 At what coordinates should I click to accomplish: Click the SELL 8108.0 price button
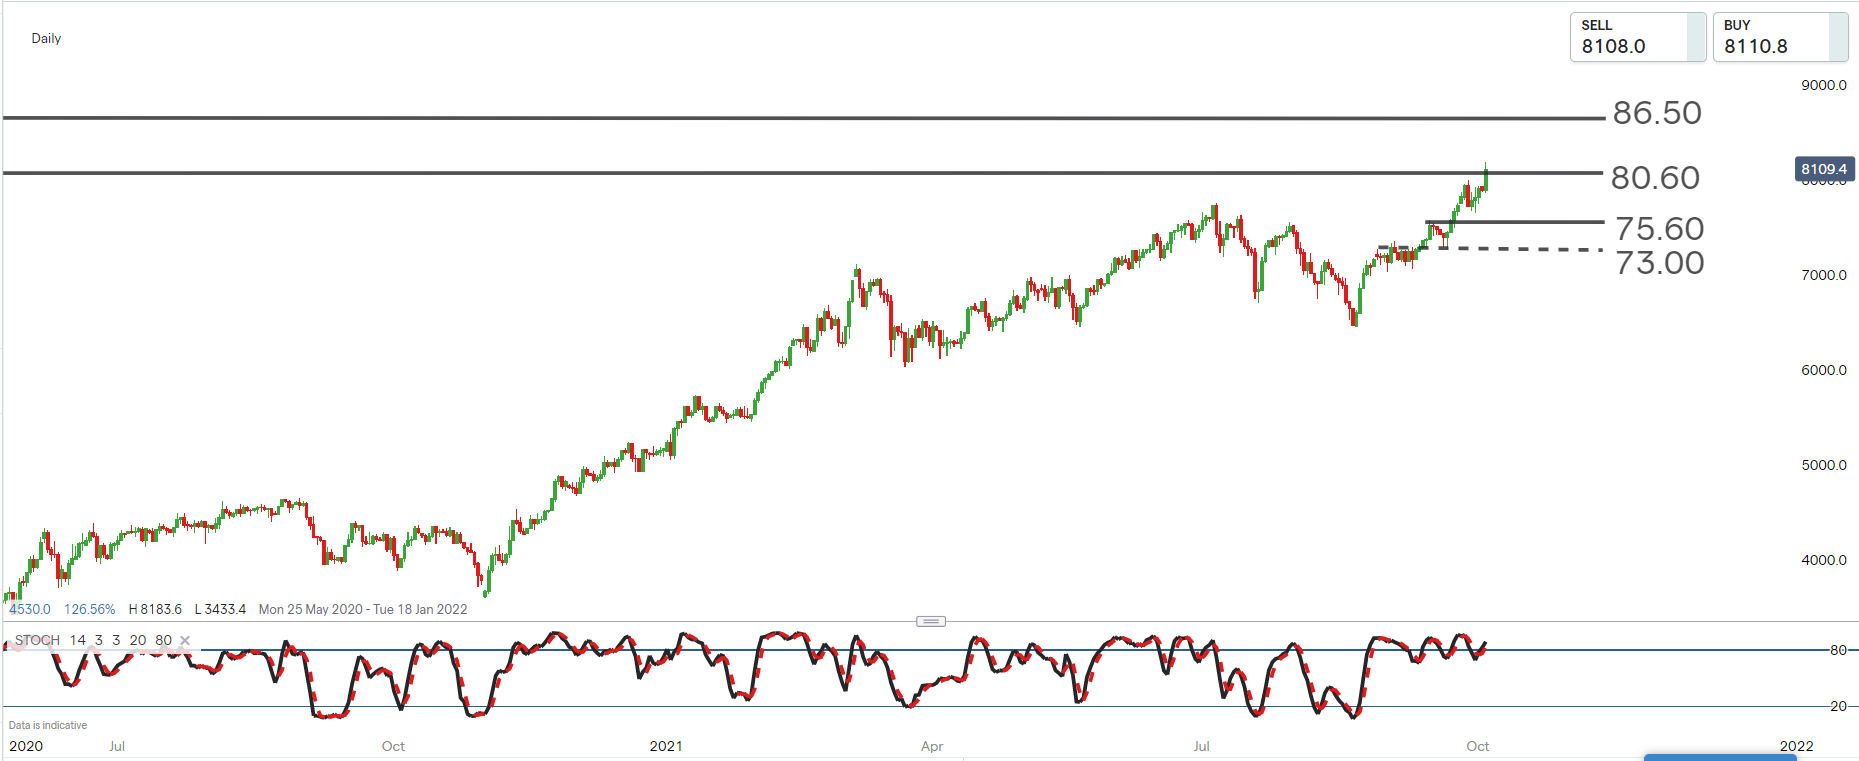coord(1637,37)
